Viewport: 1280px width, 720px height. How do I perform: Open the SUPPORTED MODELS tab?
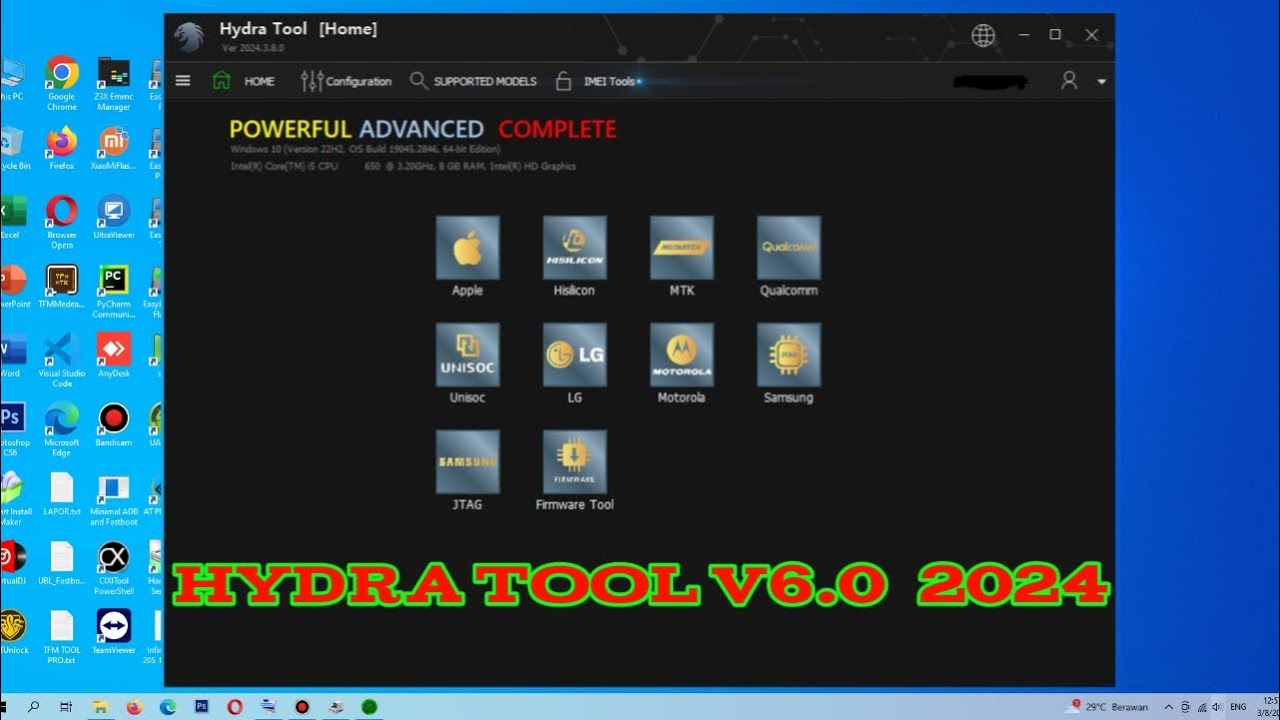click(473, 81)
